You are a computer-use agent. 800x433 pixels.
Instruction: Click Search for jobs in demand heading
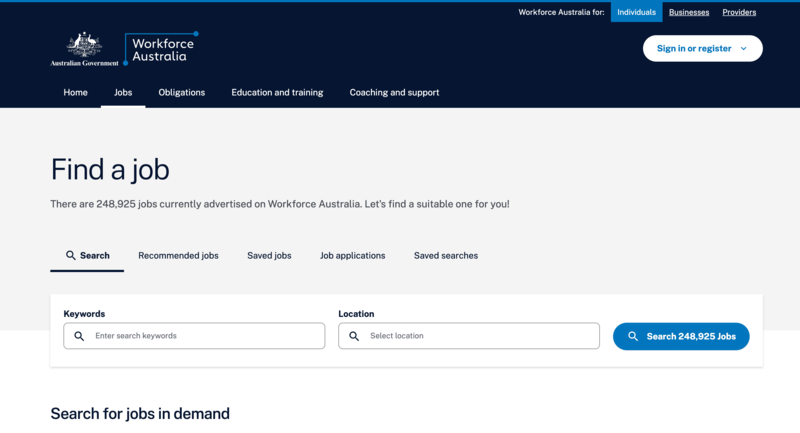140,414
